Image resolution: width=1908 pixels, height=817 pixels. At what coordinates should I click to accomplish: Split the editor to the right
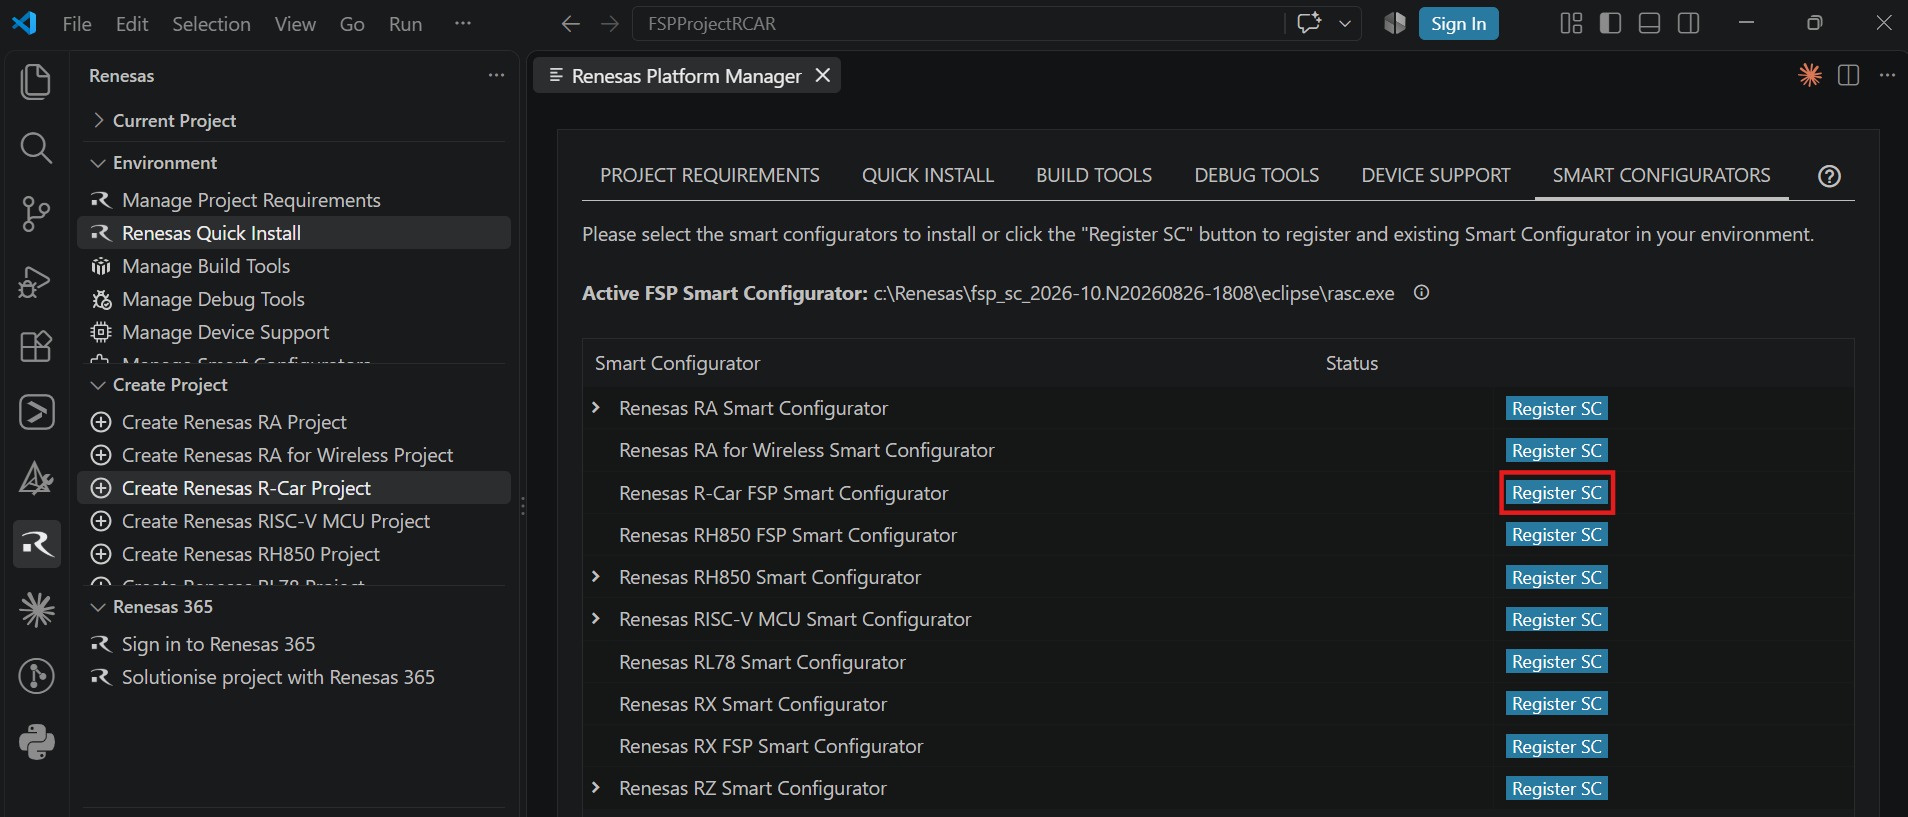coord(1848,75)
